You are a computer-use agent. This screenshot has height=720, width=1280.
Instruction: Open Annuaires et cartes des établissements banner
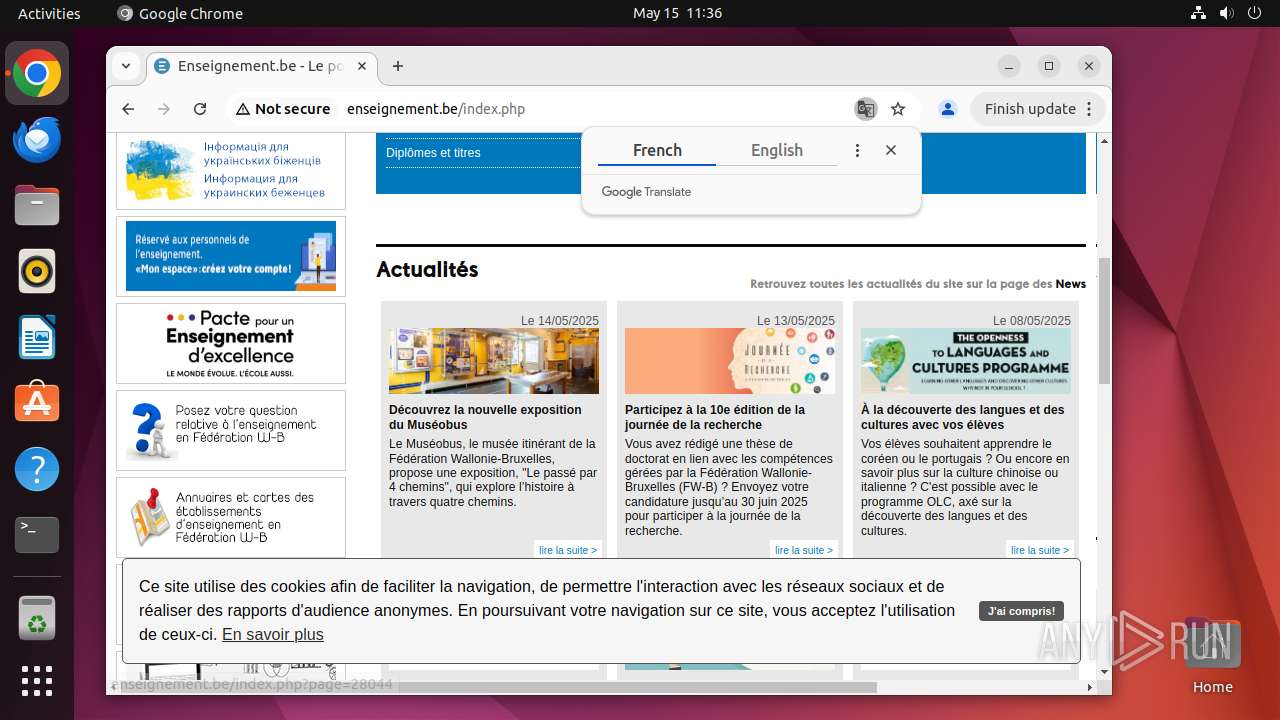pos(231,517)
